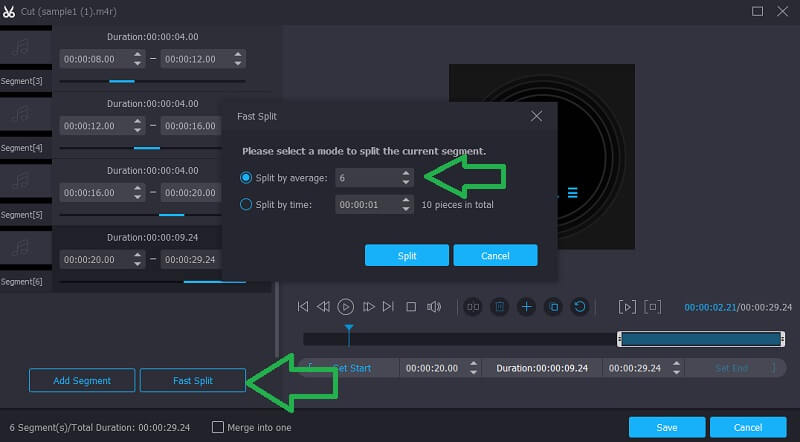Image resolution: width=800 pixels, height=442 pixels.
Task: Step to the previous frame
Action: point(324,307)
